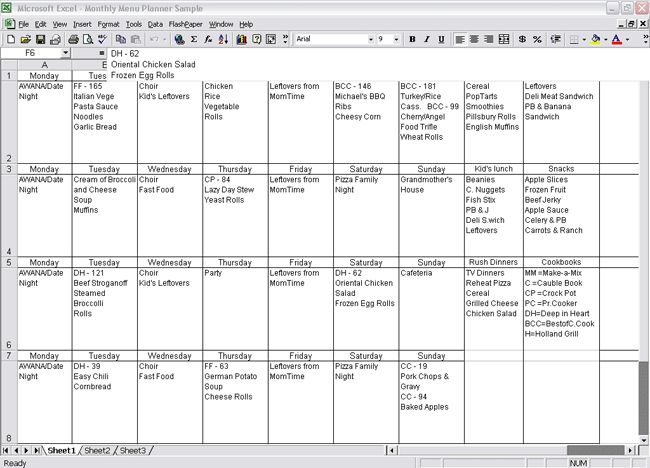This screenshot has width=650, height=468.
Task: Open the Borders dropdown arrow
Action: (x=584, y=39)
